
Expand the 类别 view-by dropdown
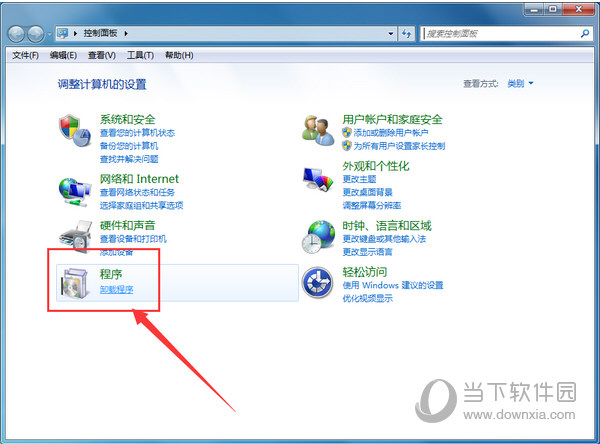pos(520,83)
